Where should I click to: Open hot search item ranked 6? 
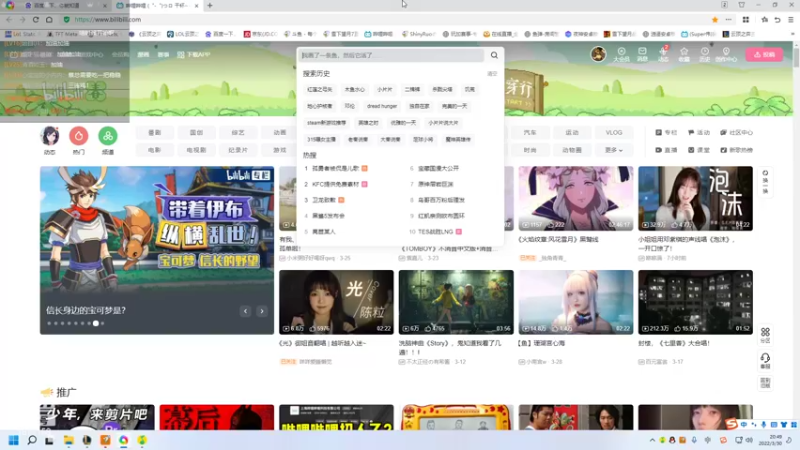pyautogui.click(x=435, y=168)
